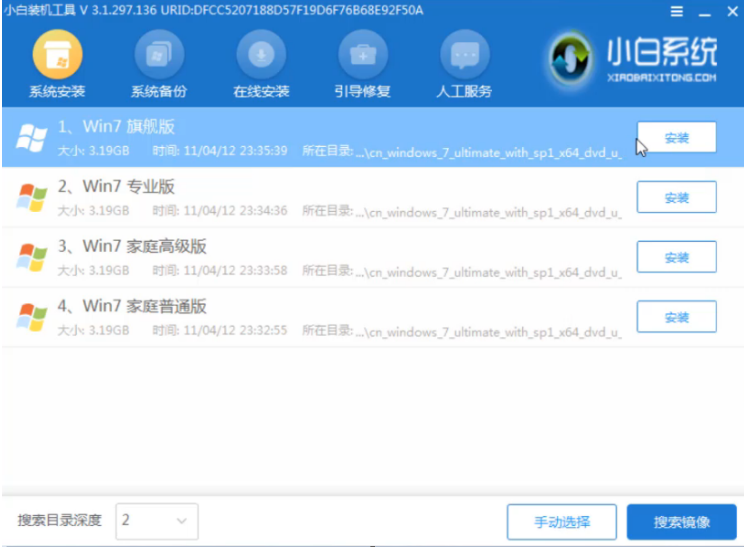Close the 小白装机工具 window

pyautogui.click(x=733, y=11)
